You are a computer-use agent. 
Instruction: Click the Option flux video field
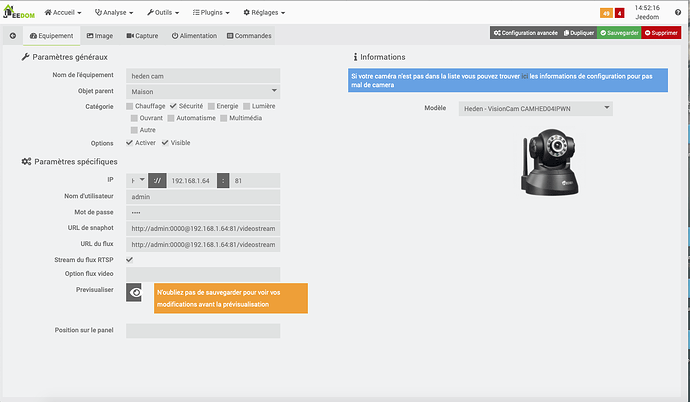203,274
